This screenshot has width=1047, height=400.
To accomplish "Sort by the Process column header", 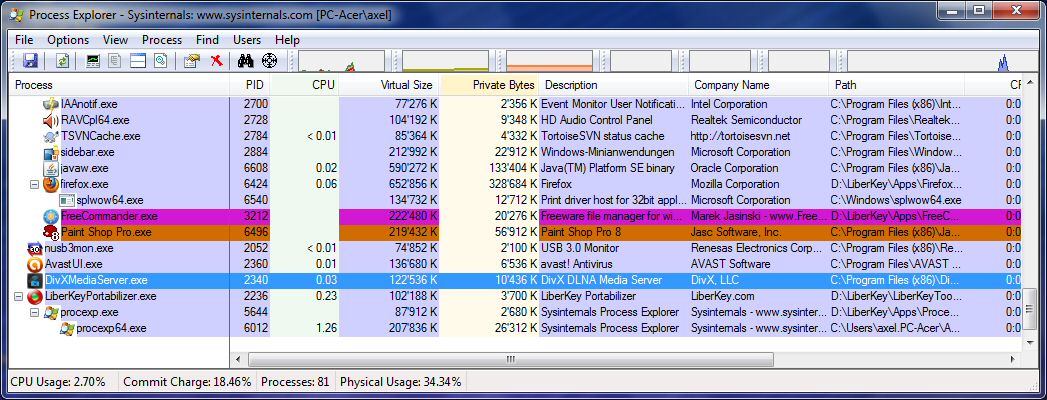I will point(119,85).
